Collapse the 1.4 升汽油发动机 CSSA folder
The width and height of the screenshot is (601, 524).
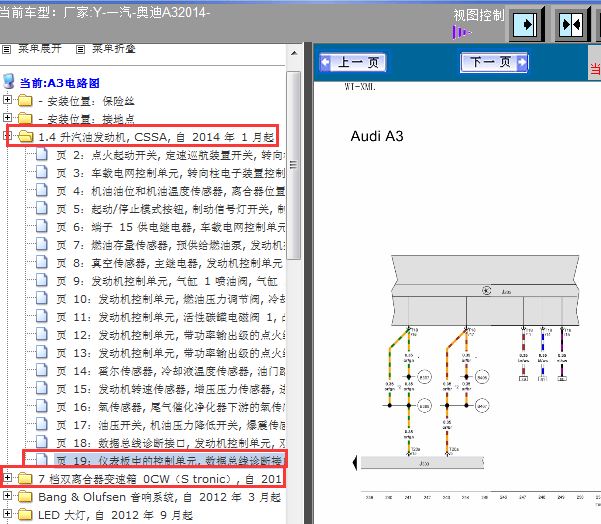pyautogui.click(x=7, y=135)
